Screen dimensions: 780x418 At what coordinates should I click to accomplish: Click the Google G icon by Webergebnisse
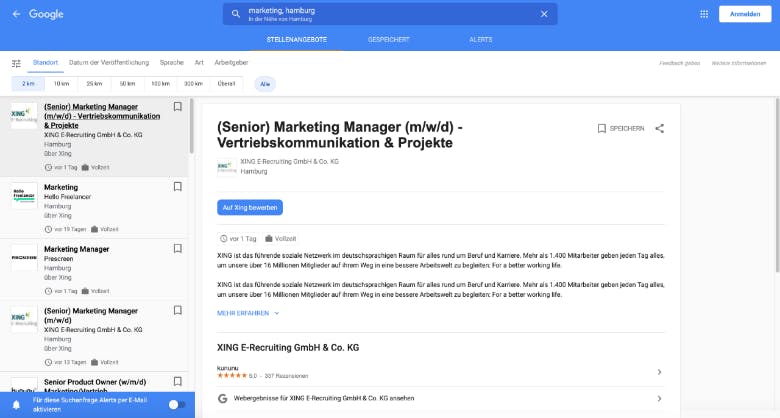pos(223,398)
